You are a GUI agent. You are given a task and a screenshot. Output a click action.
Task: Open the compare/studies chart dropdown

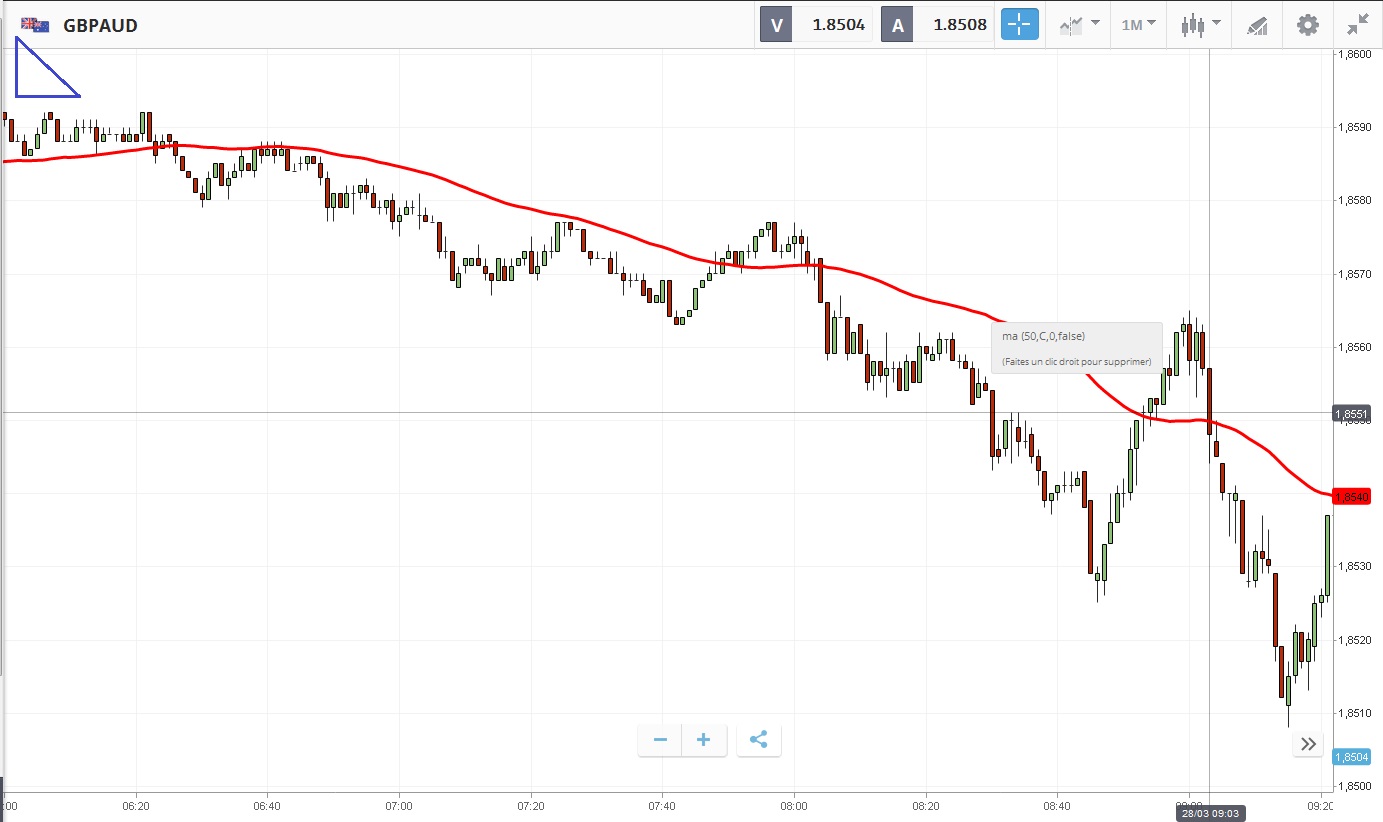point(1078,25)
